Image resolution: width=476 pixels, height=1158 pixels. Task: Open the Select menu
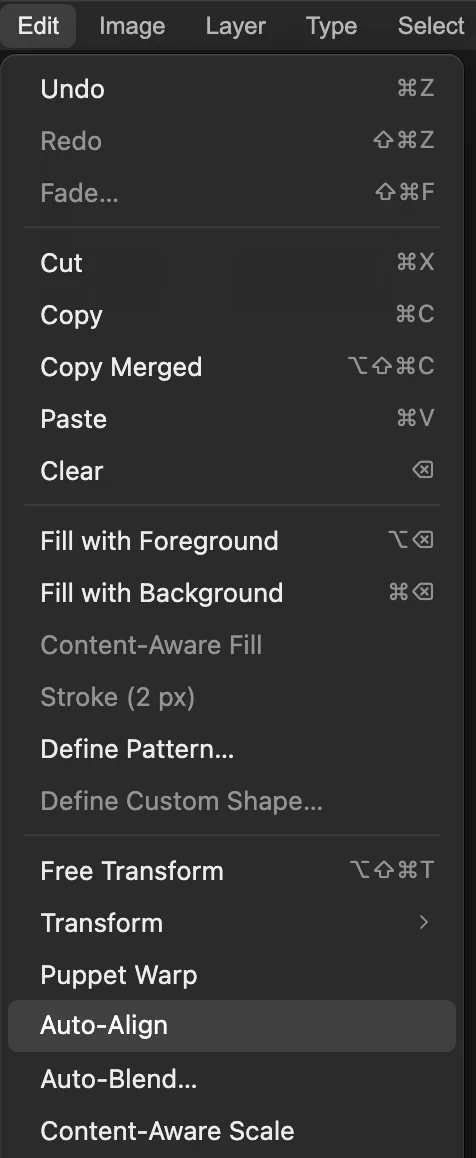click(x=431, y=26)
